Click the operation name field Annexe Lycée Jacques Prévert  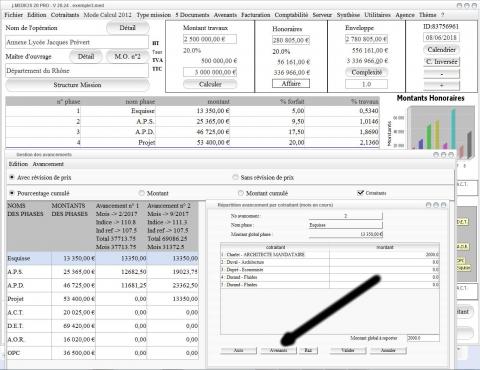(77, 42)
